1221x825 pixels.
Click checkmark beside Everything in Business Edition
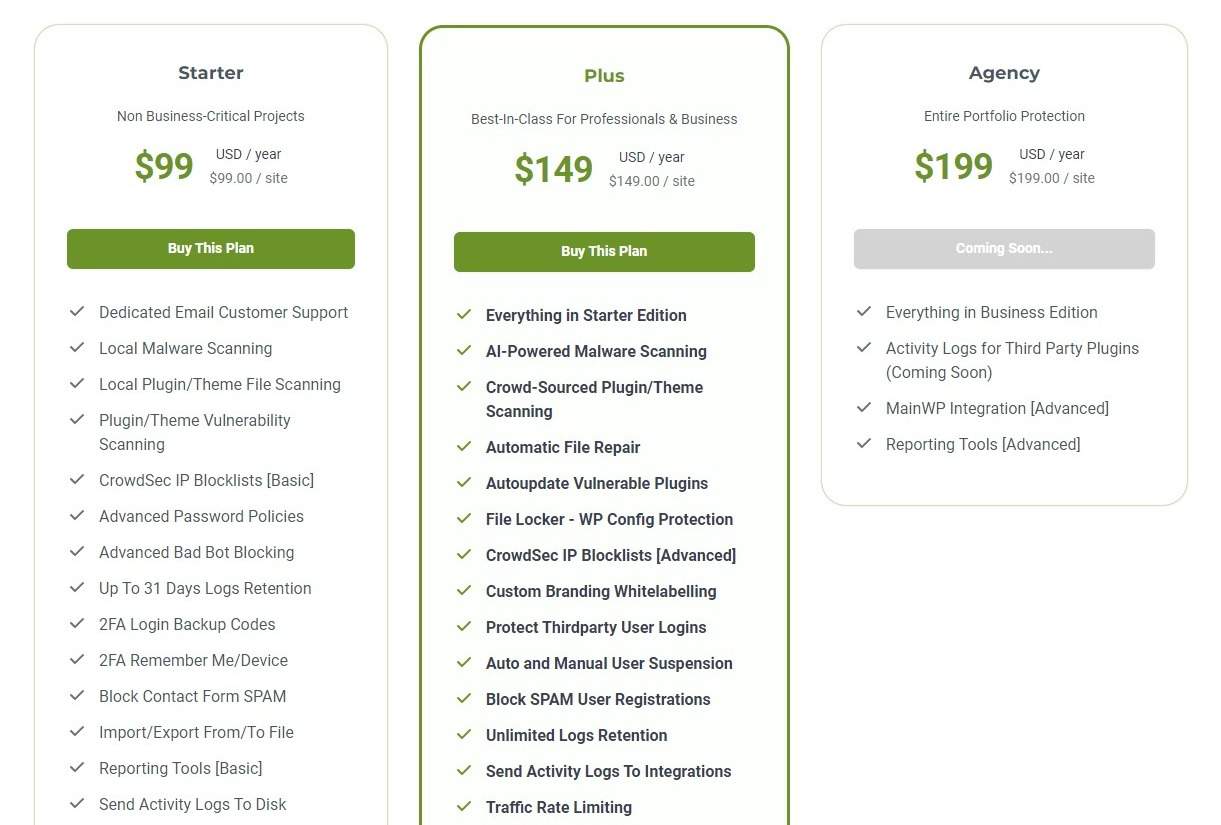[864, 311]
